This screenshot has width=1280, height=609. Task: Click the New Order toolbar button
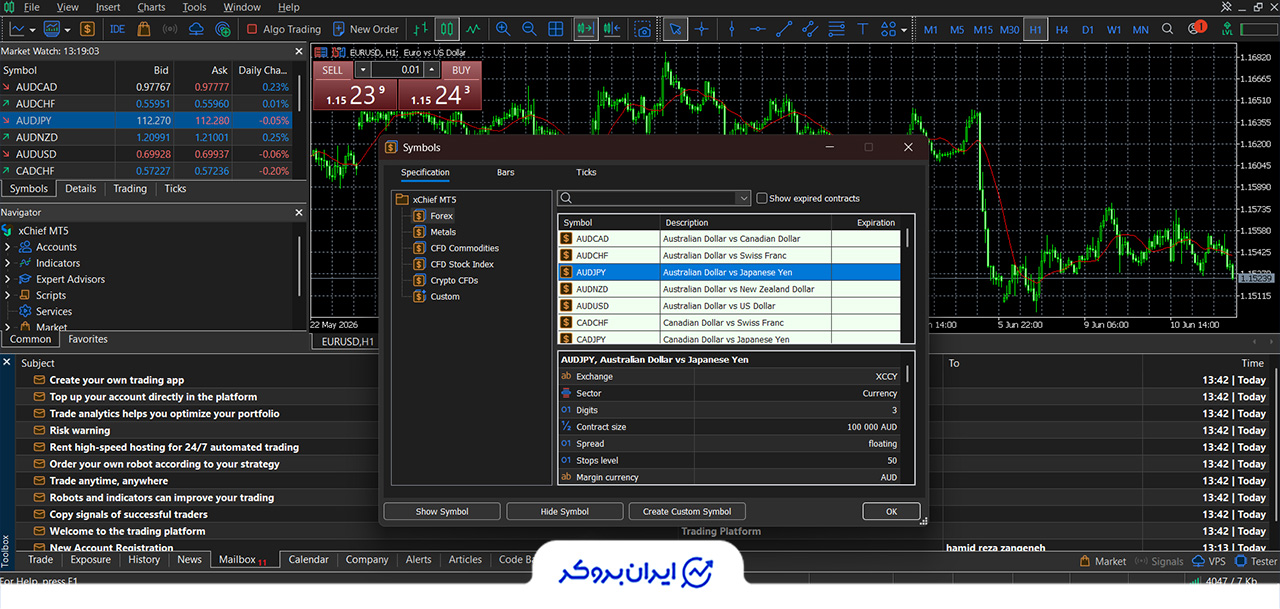[366, 29]
